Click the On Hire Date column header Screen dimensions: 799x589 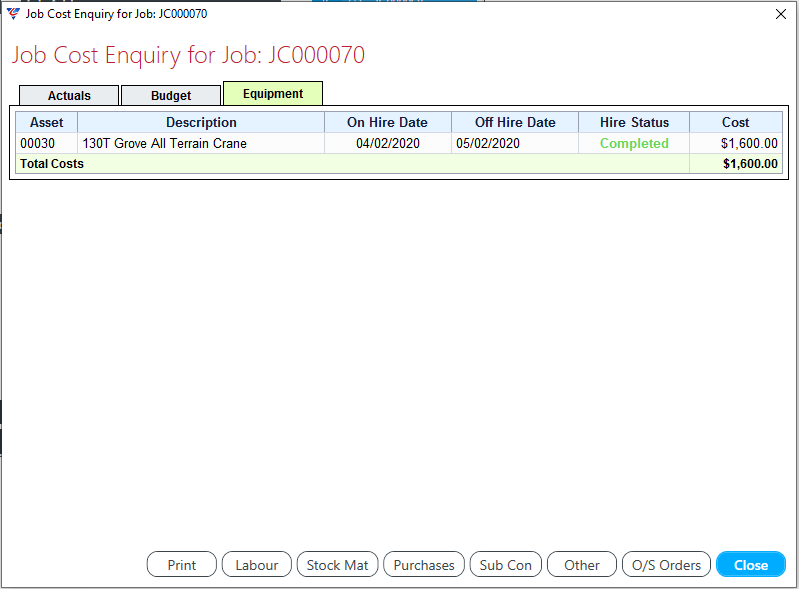pos(387,122)
